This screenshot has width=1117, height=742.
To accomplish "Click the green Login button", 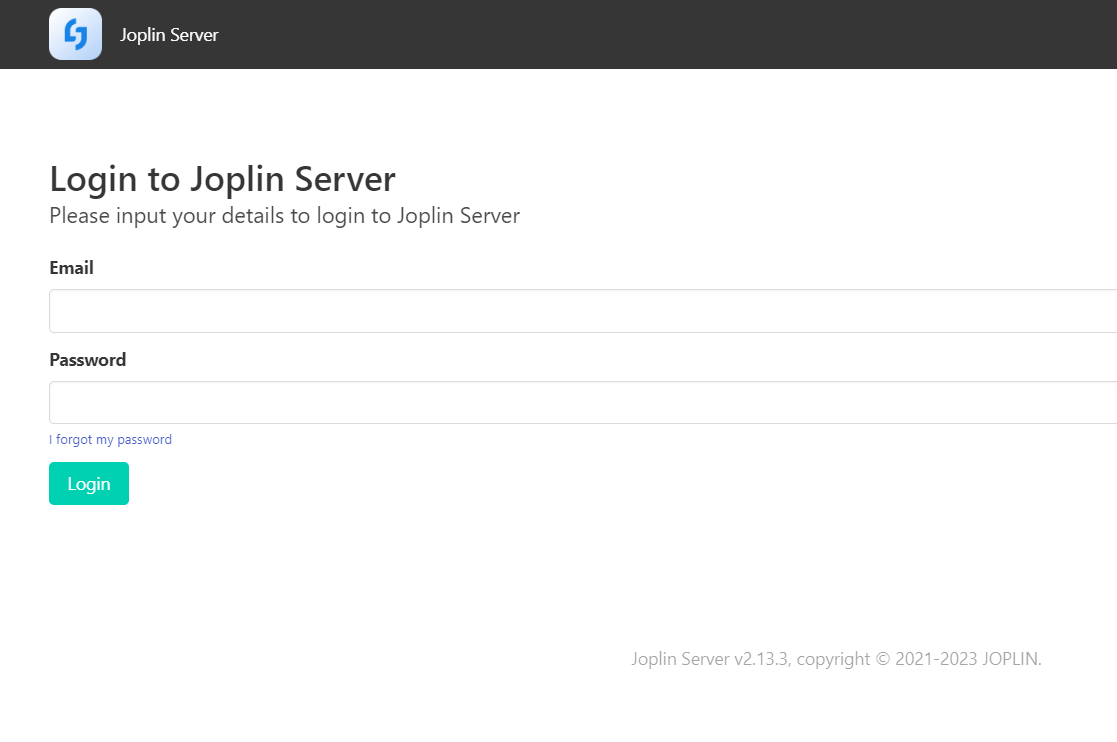I will click(x=89, y=484).
